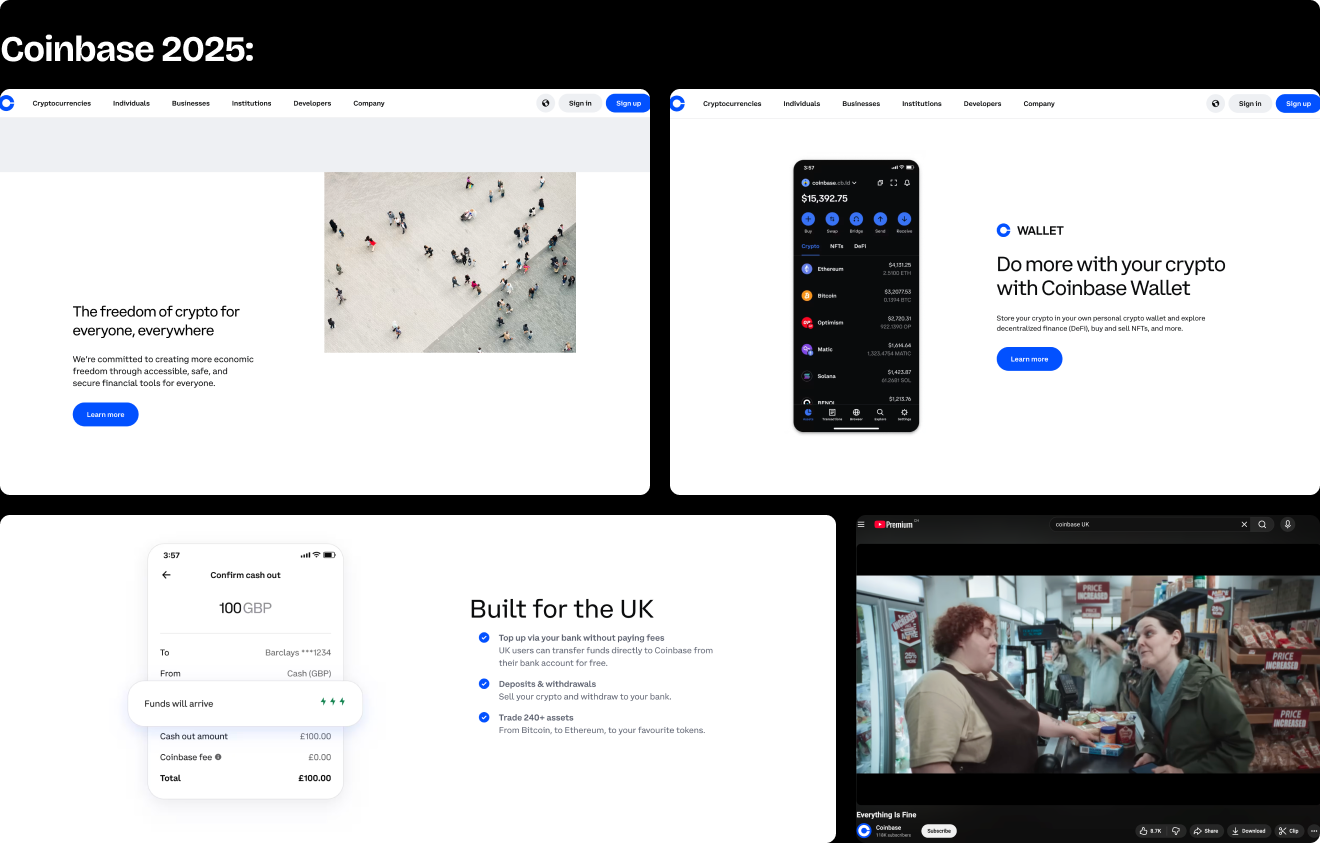Click Sign up on freedom-of-crypto page

pos(628,103)
